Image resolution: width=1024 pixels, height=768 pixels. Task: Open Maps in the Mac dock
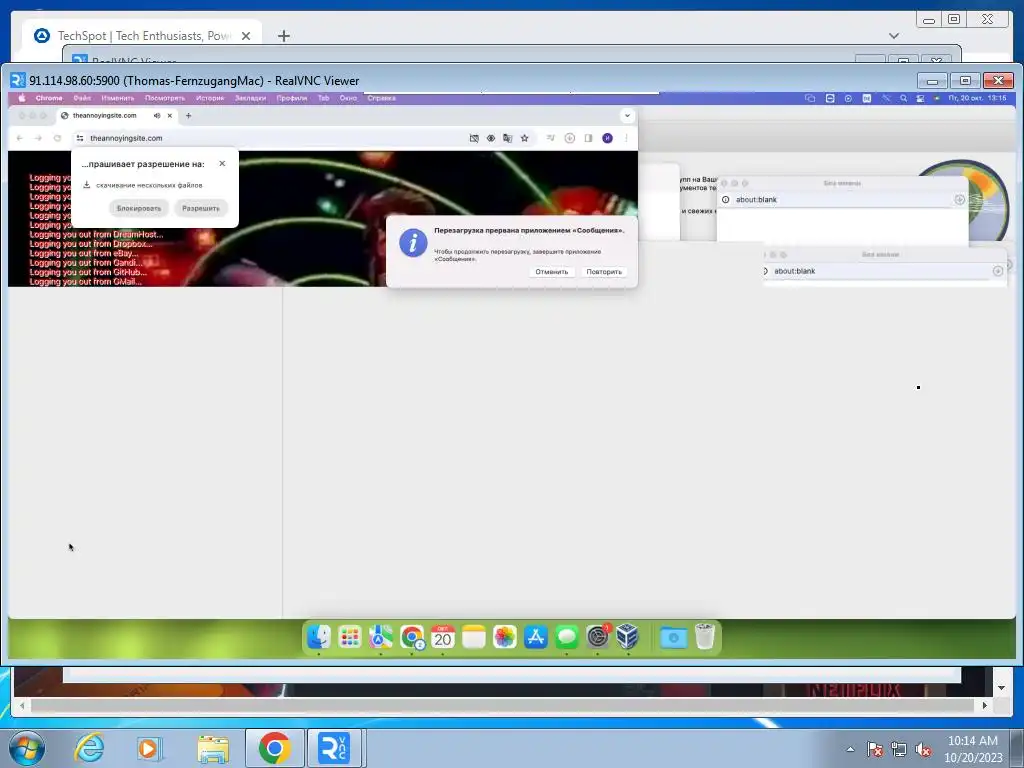tap(381, 637)
